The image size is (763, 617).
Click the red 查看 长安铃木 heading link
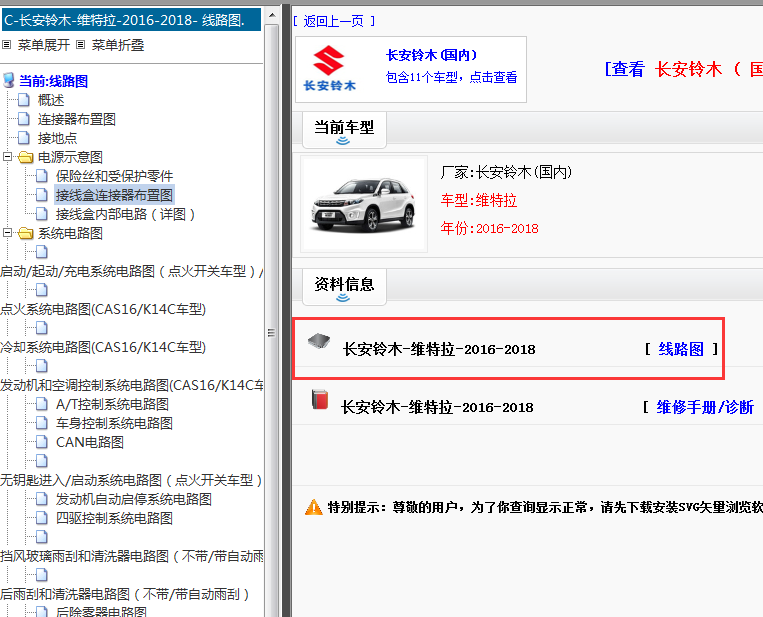683,69
